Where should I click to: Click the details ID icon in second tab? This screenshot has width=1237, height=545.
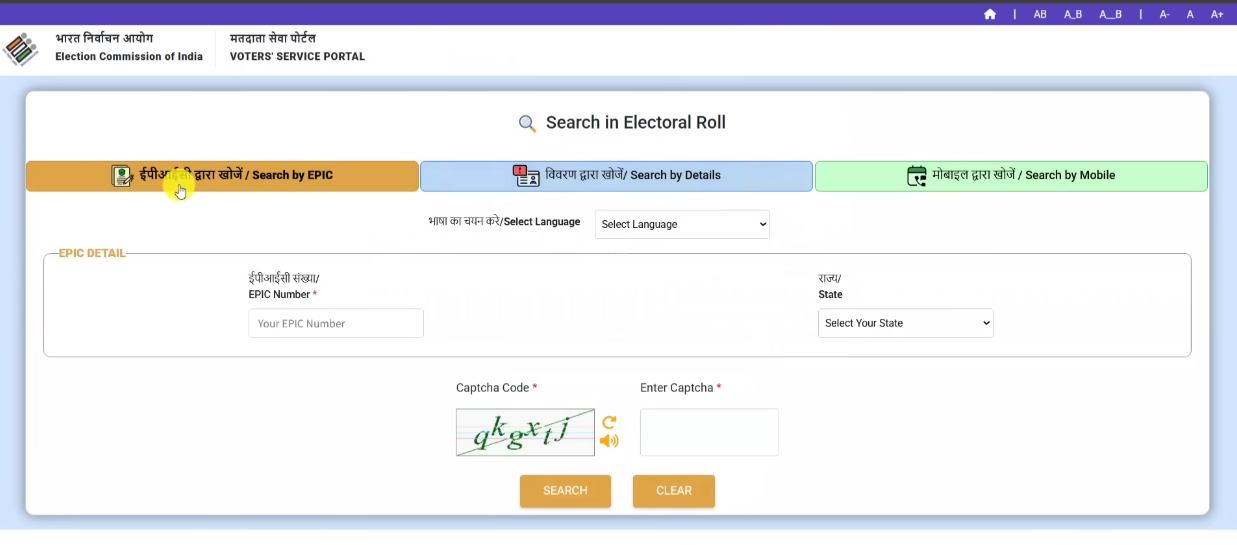[x=526, y=176]
